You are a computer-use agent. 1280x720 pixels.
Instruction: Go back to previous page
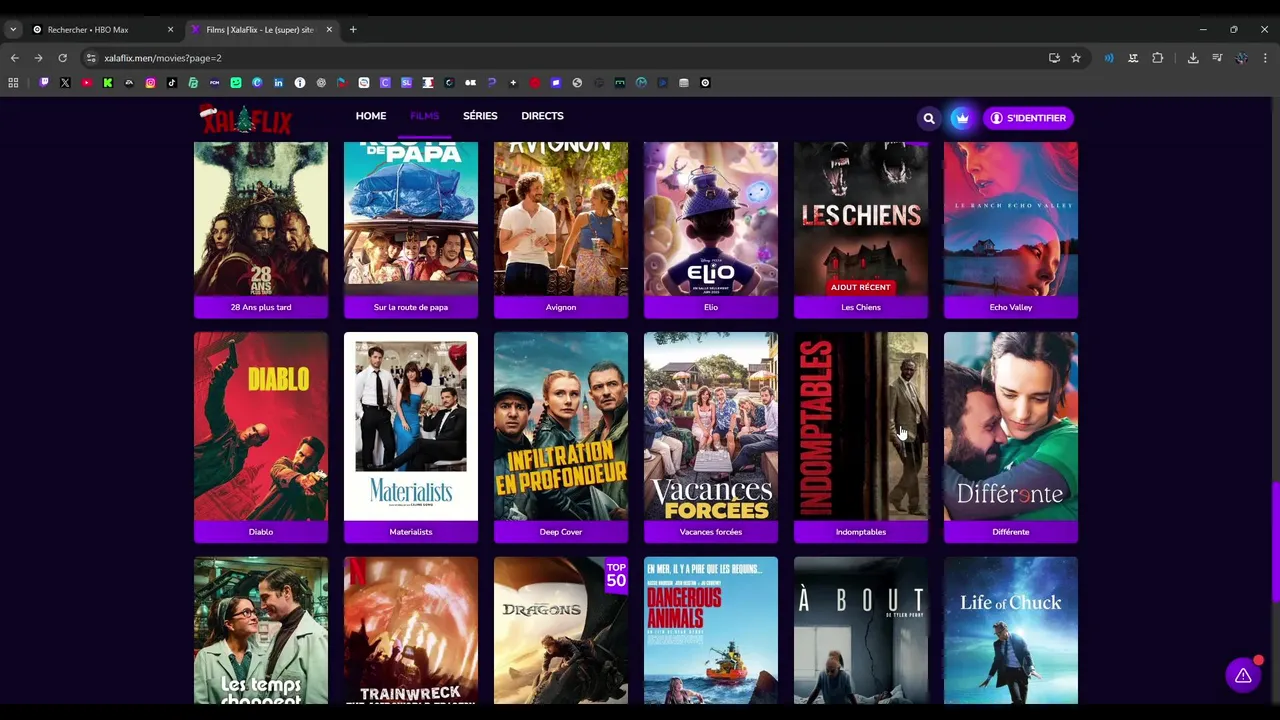[14, 58]
